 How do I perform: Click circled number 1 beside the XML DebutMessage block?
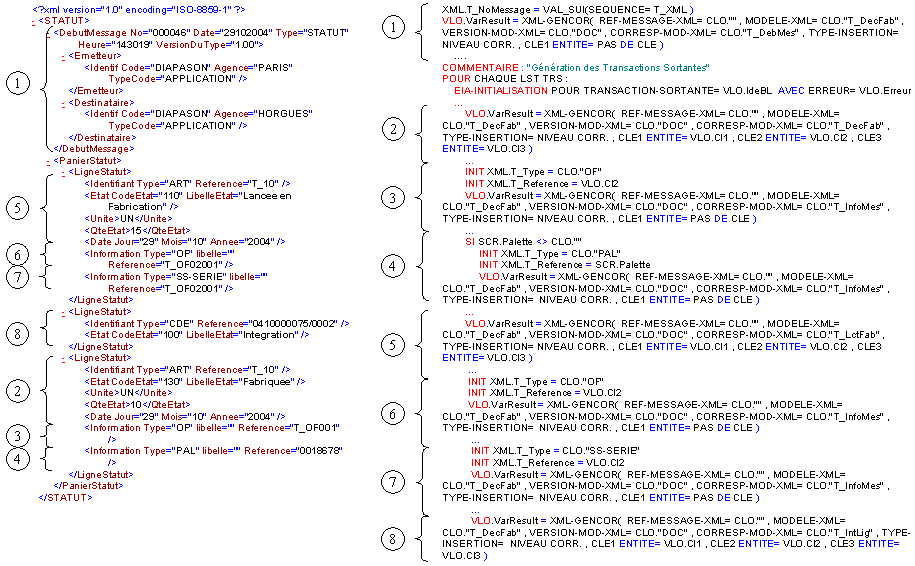click(x=17, y=85)
